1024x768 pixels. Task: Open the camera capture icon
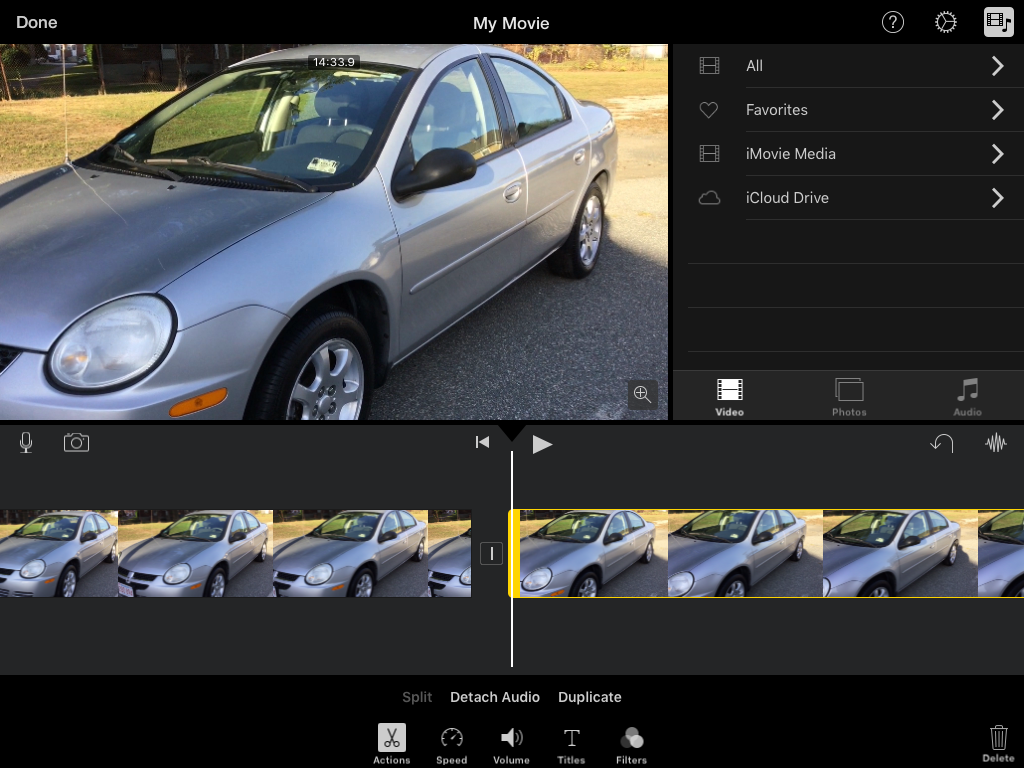pos(76,443)
